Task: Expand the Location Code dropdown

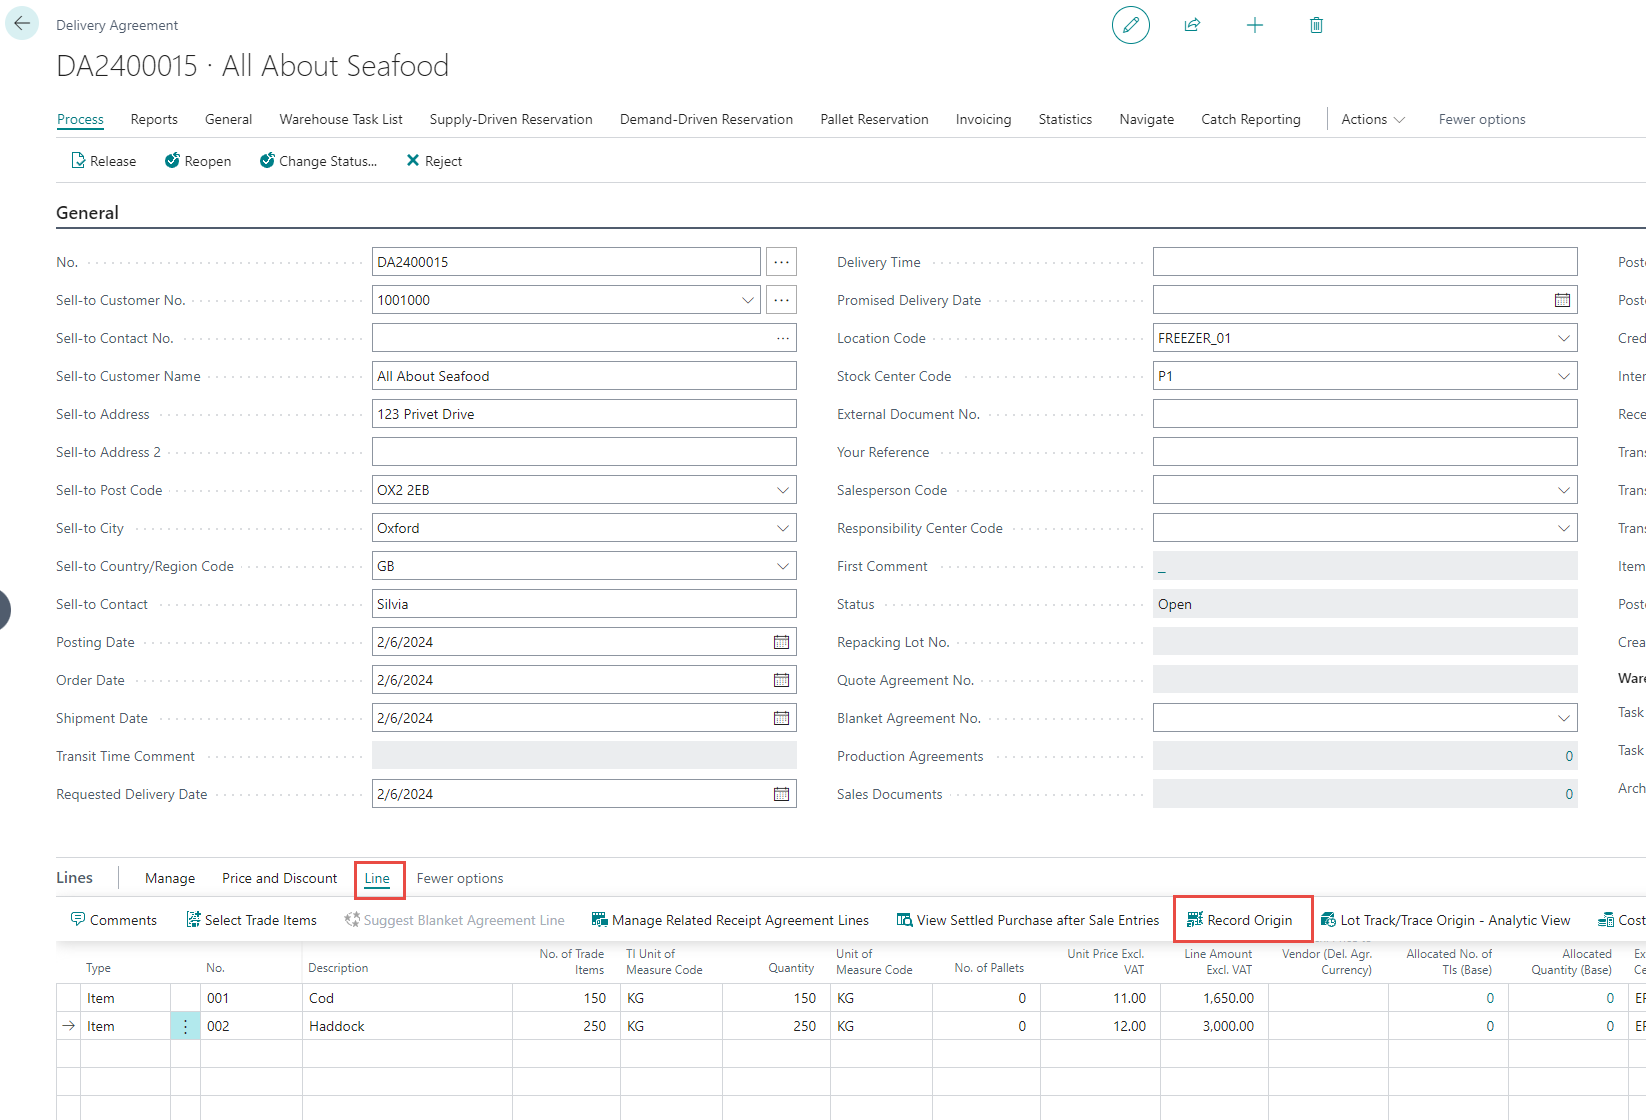Action: [1563, 338]
